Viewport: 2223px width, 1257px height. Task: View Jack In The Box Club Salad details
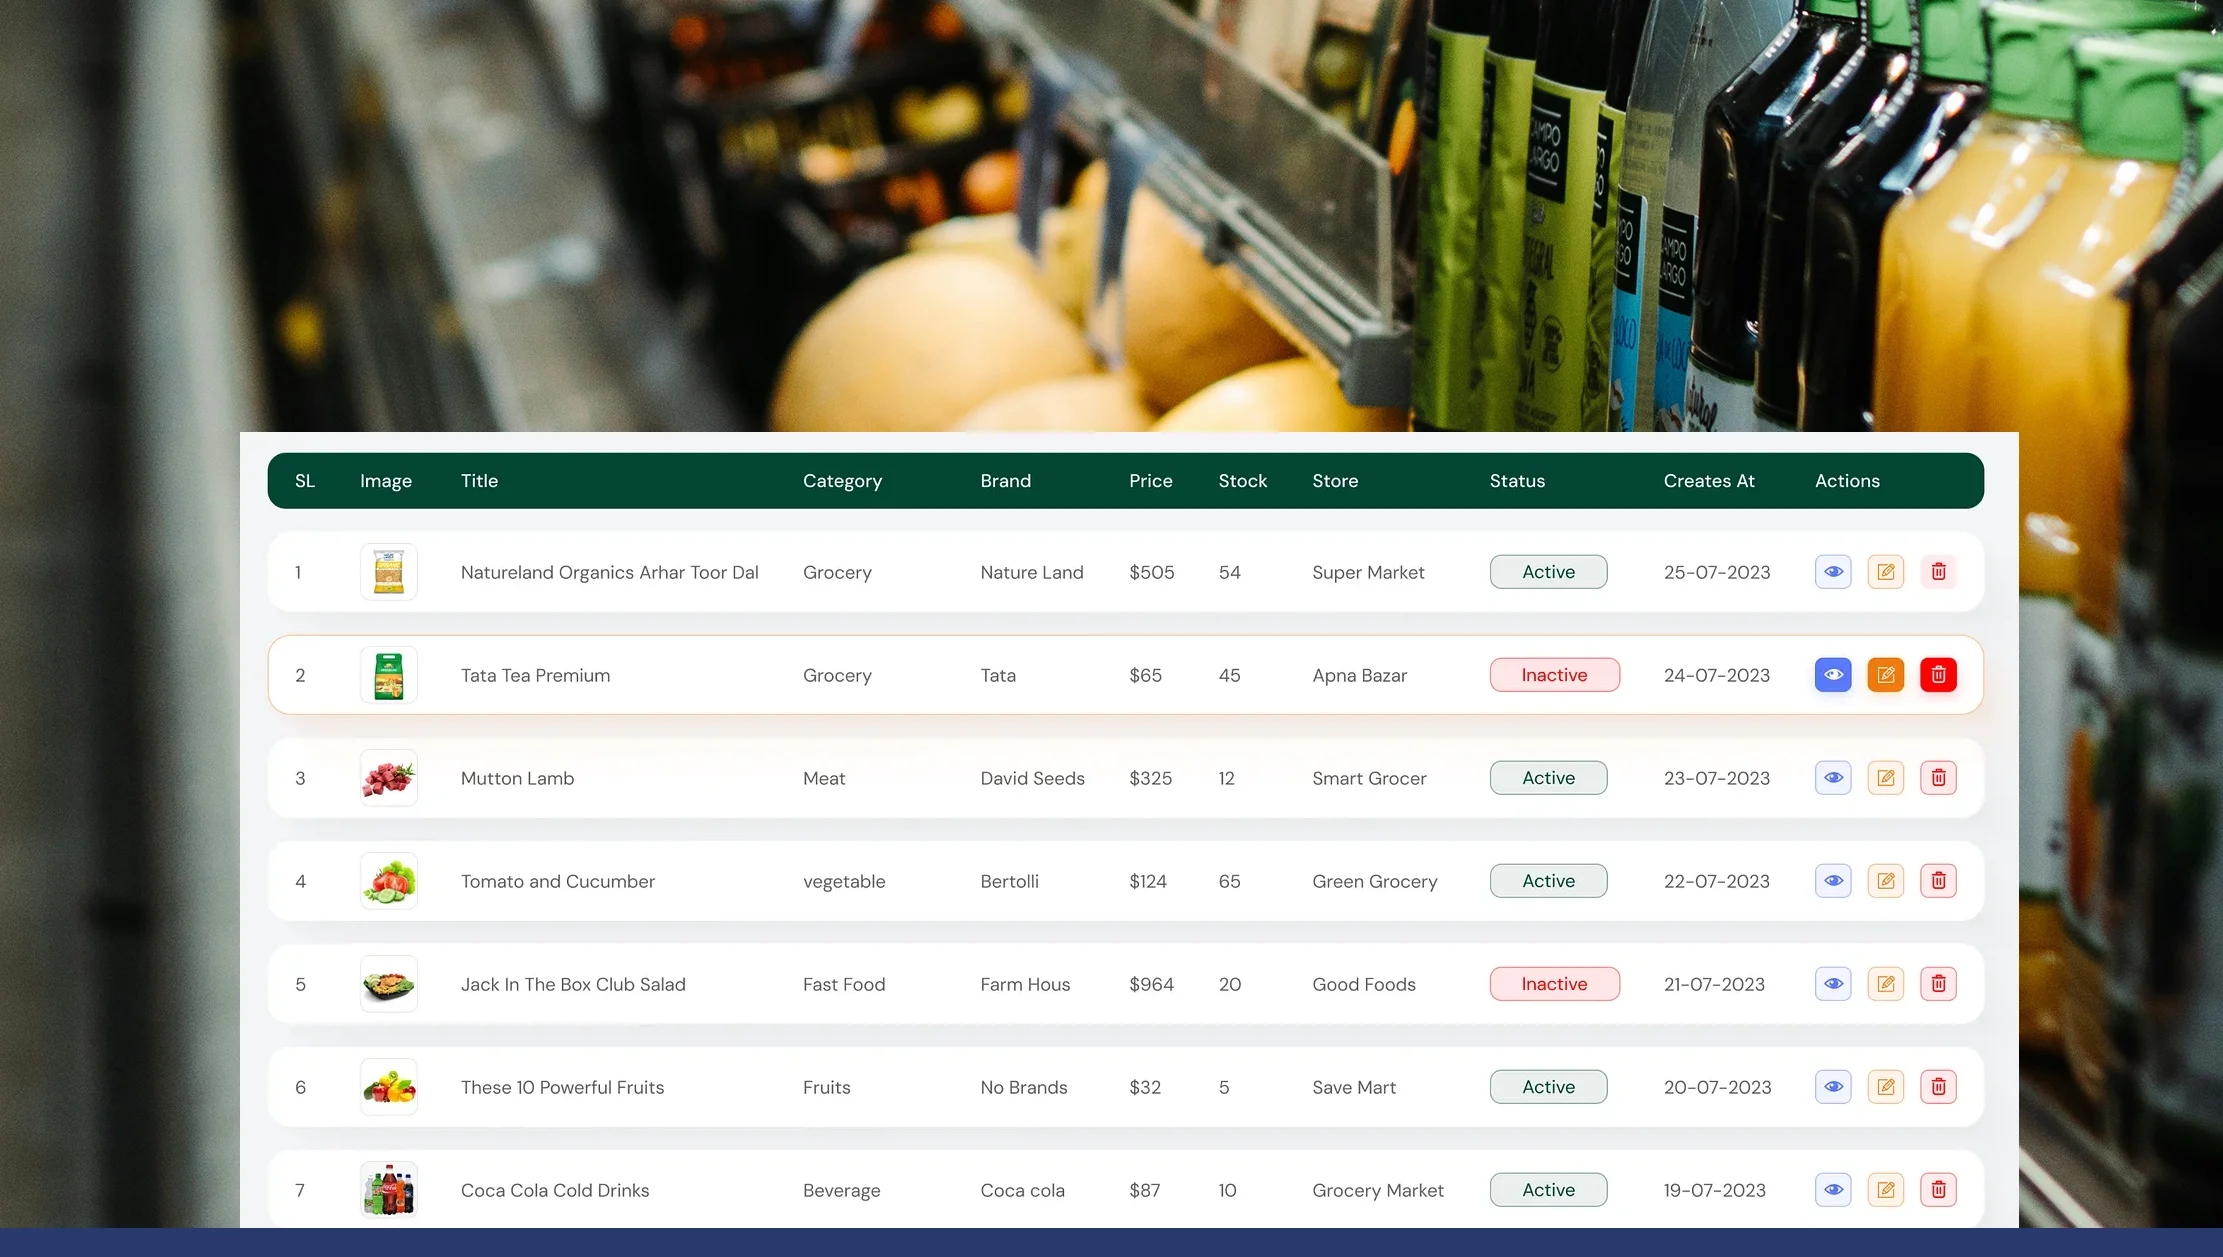(1832, 983)
